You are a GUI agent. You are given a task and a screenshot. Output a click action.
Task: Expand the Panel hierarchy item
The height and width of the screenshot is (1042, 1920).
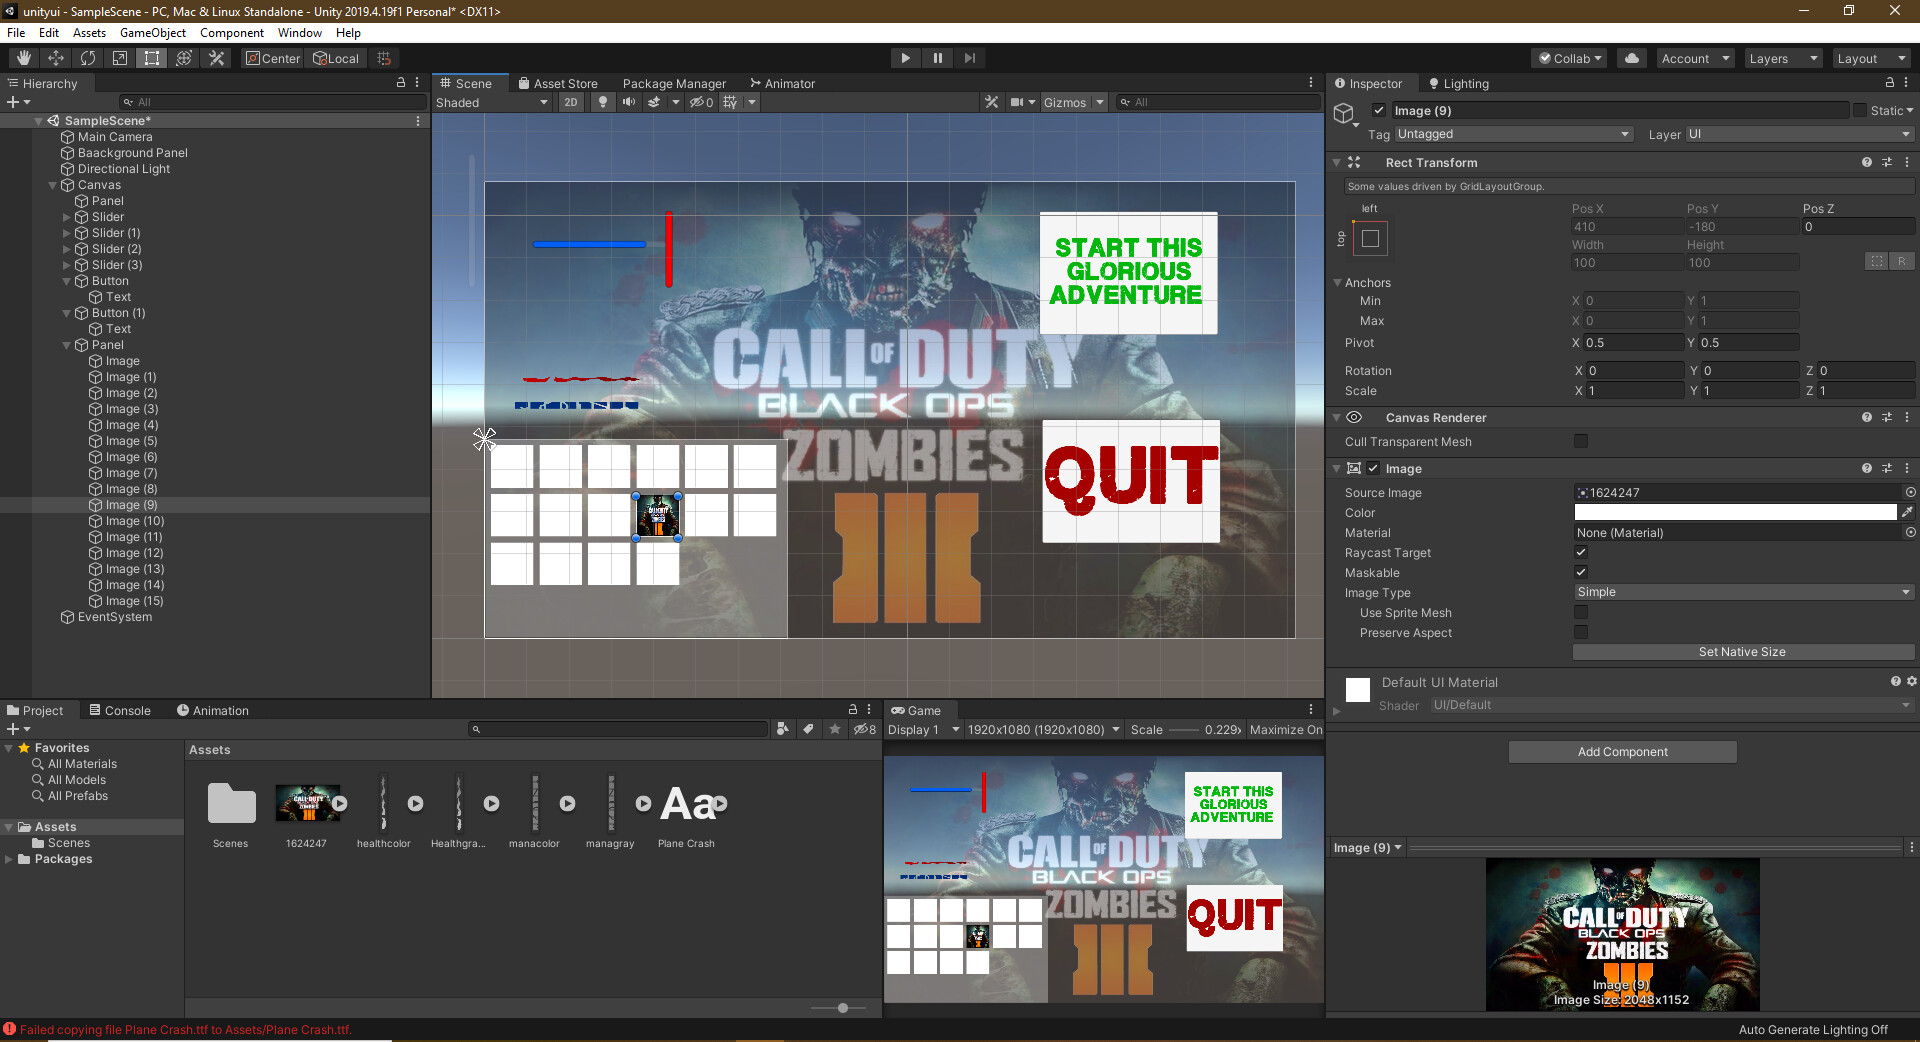point(67,345)
